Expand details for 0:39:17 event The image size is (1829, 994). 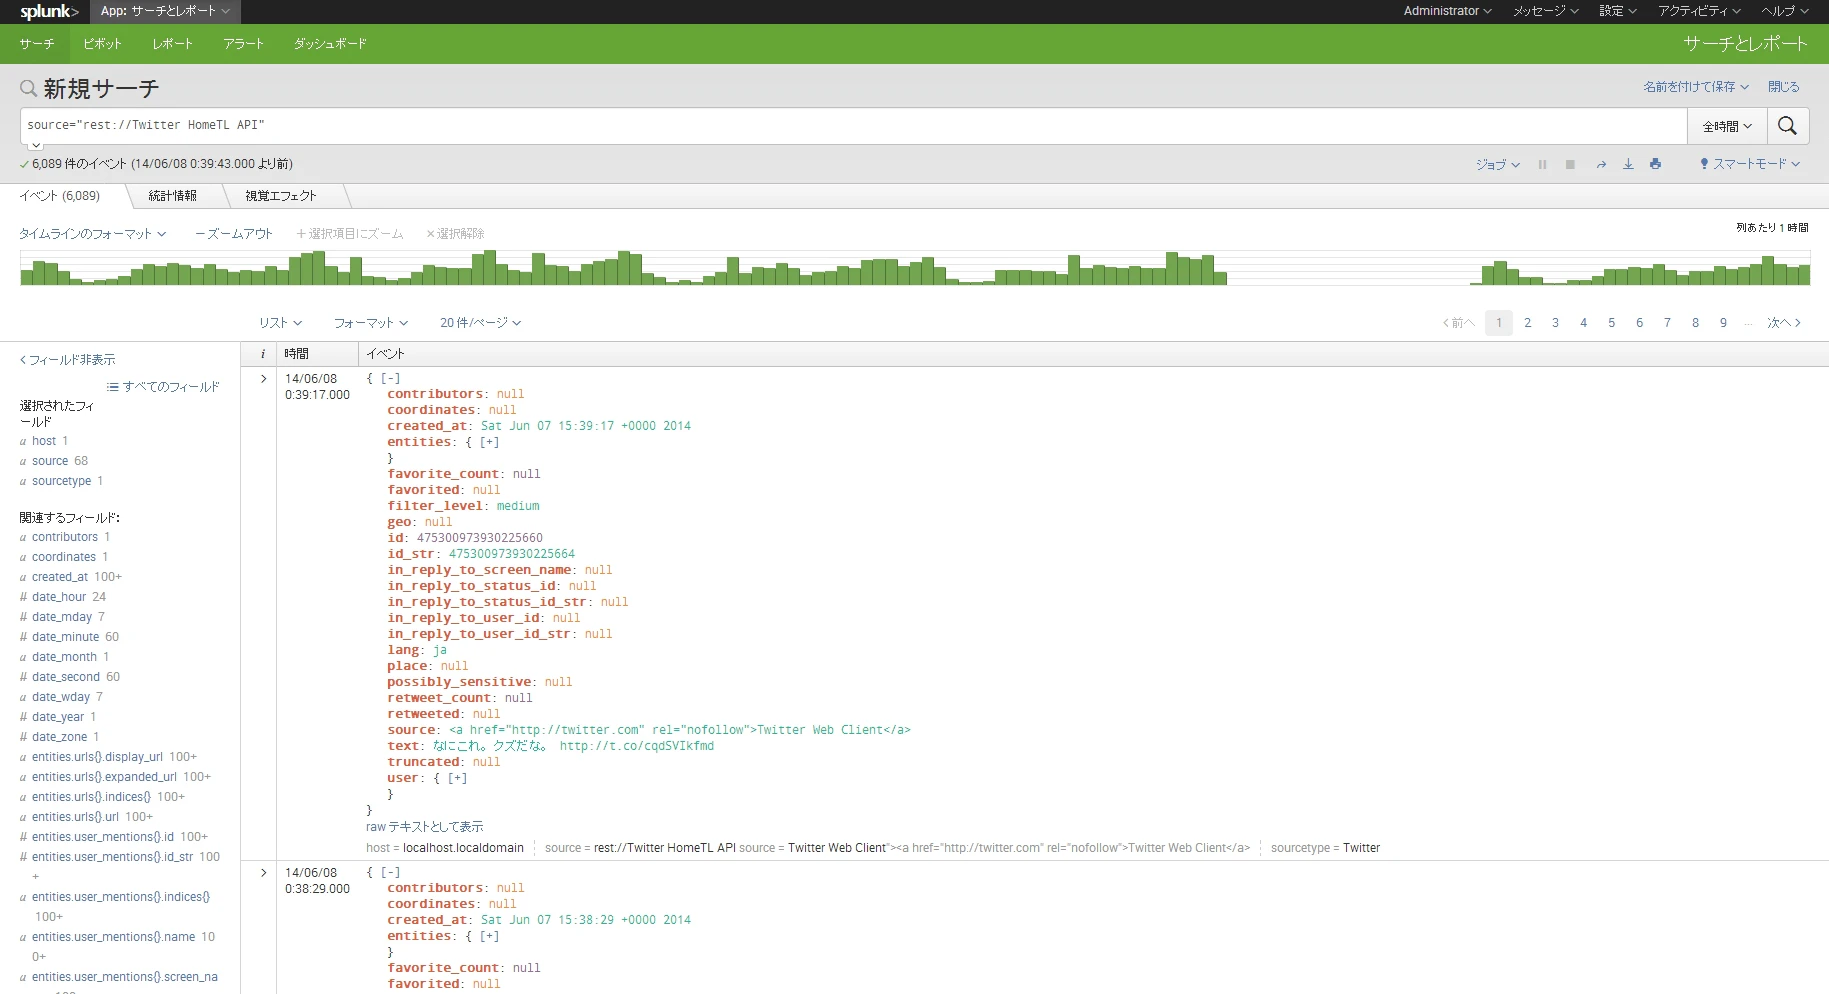click(x=263, y=379)
